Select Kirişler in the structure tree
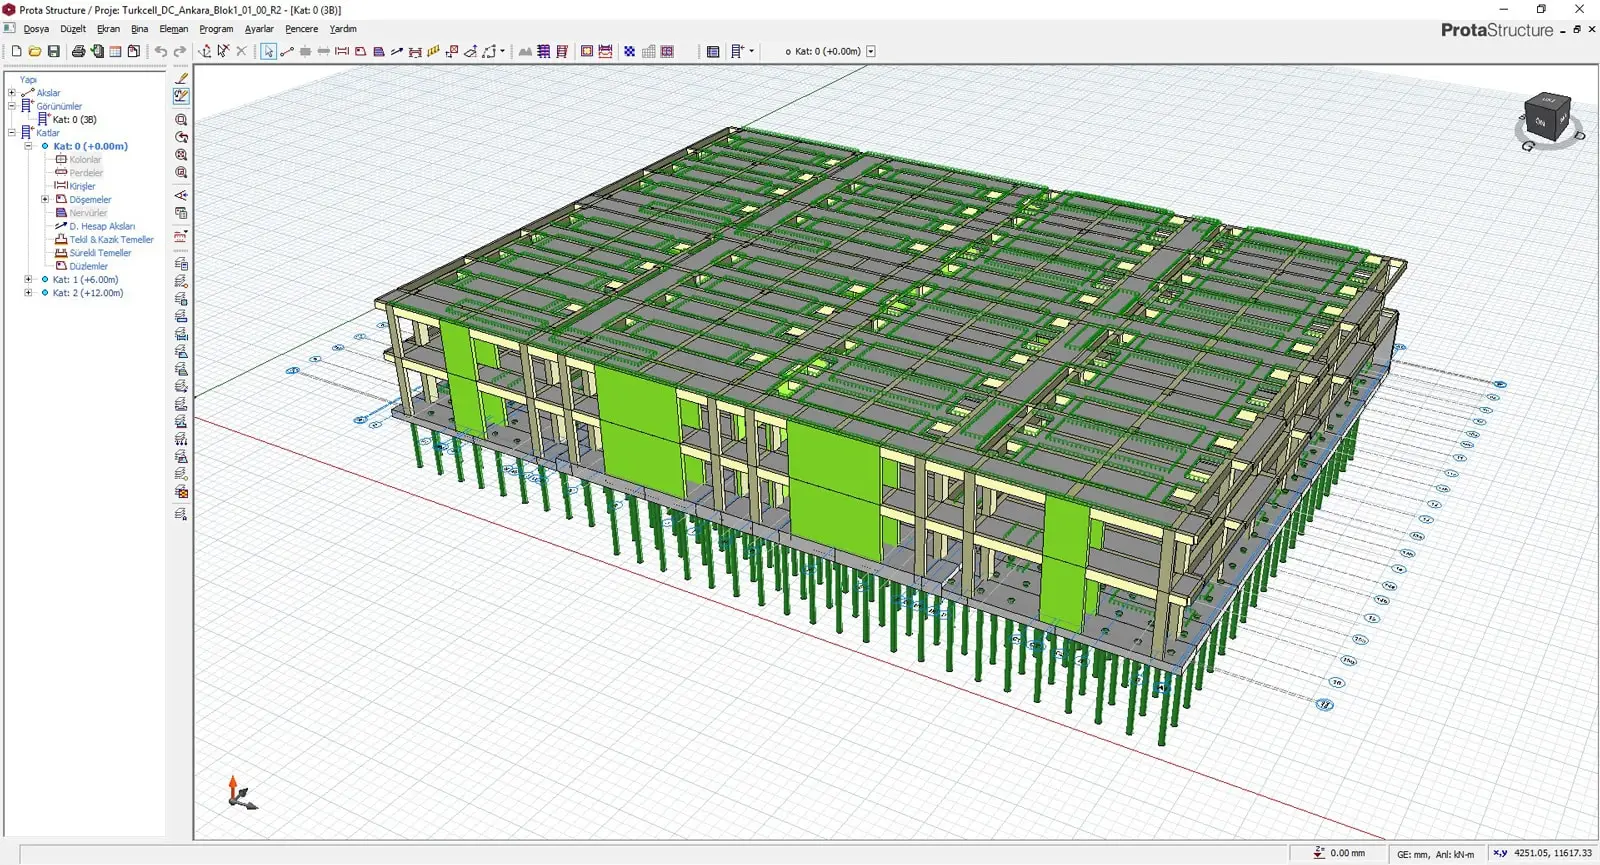Viewport: 1600px width, 865px height. point(82,186)
